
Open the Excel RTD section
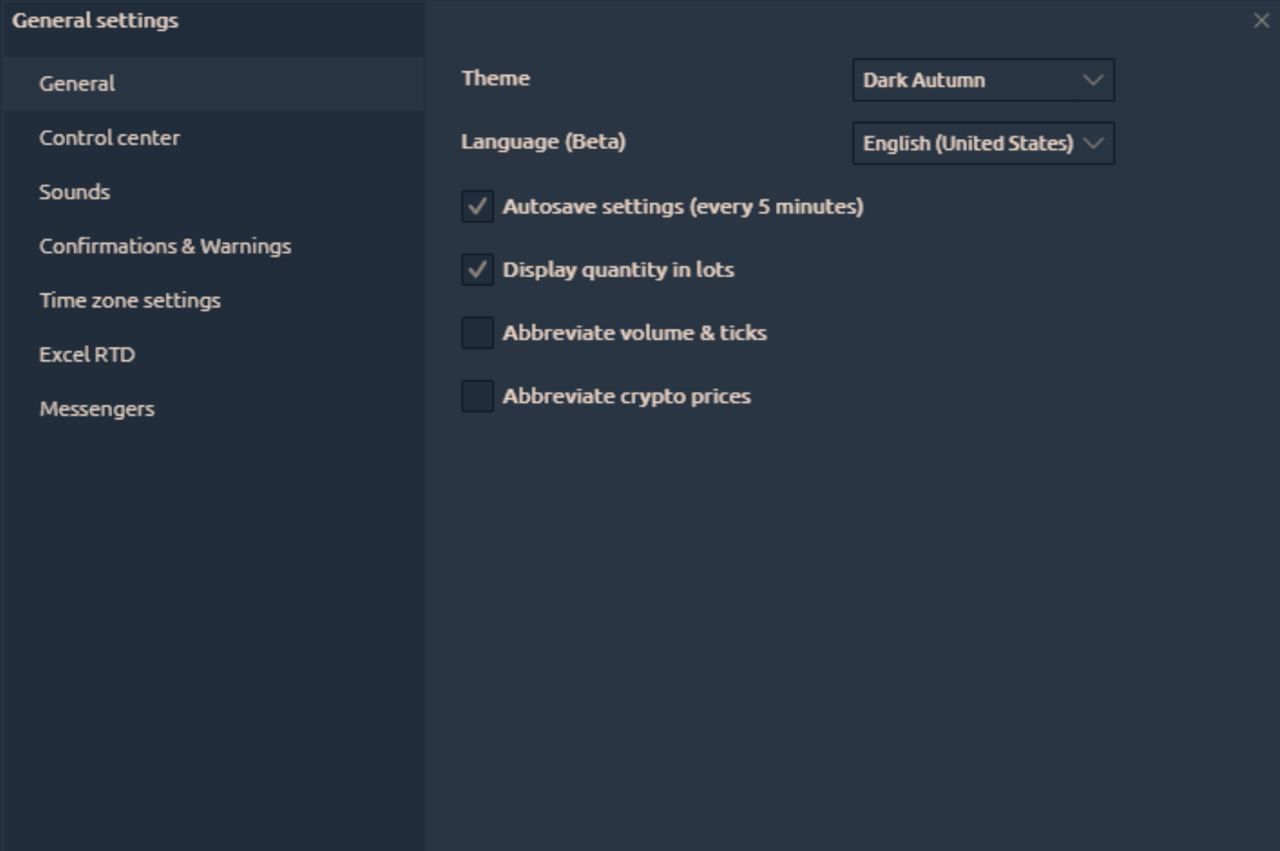87,354
